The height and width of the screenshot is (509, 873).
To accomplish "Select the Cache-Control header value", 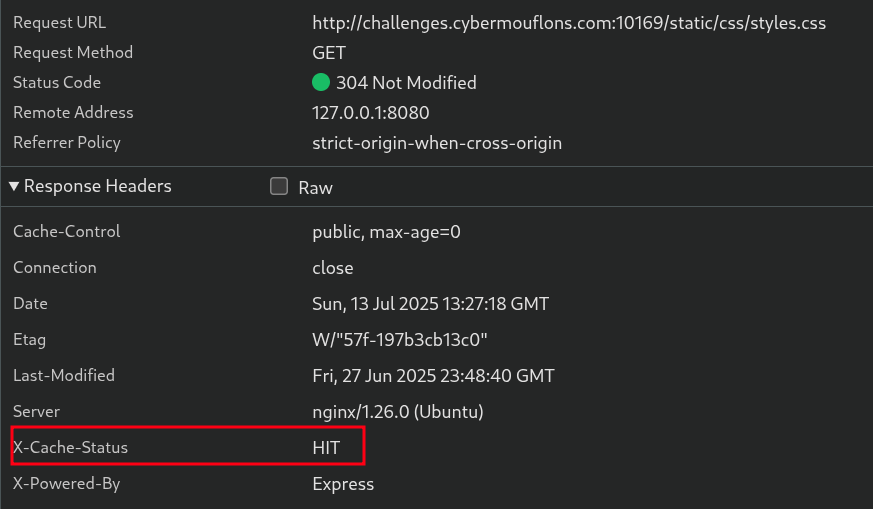I will tap(386, 232).
